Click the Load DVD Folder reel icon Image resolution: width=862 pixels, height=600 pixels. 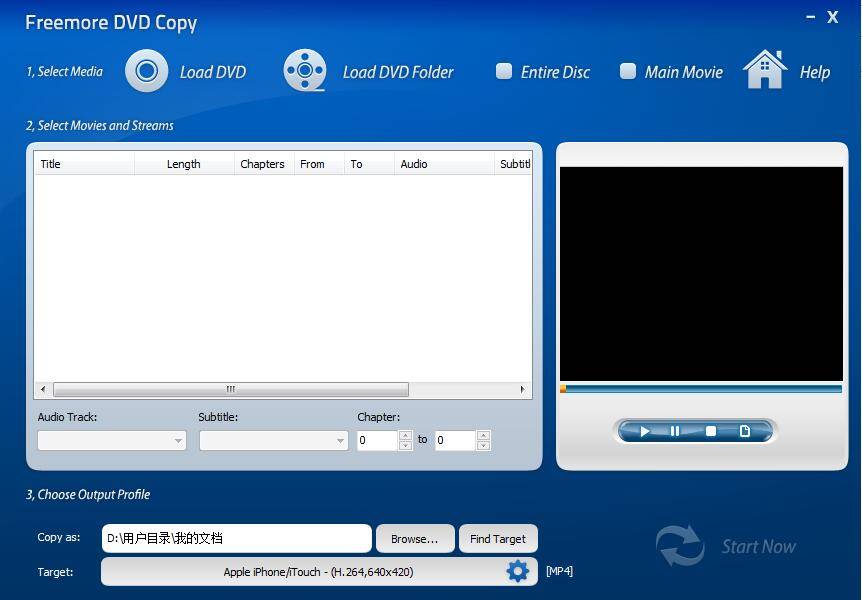[303, 70]
